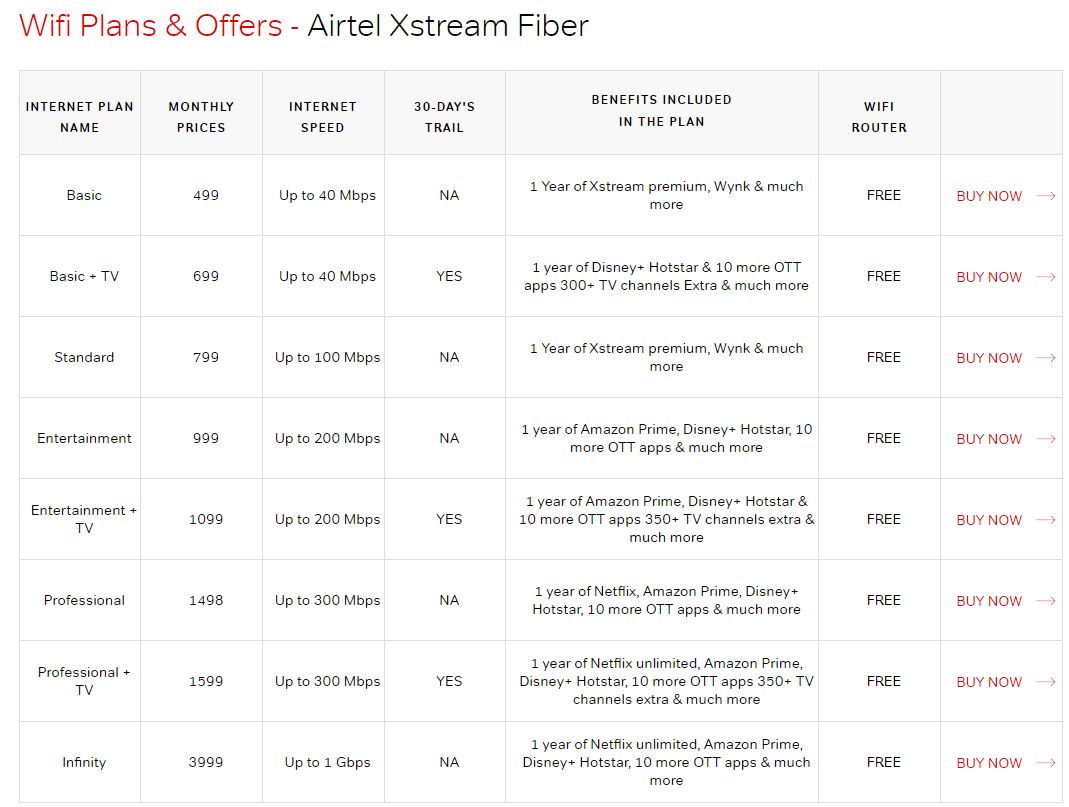Click the arrow icon in Standard plan row

tap(1046, 358)
